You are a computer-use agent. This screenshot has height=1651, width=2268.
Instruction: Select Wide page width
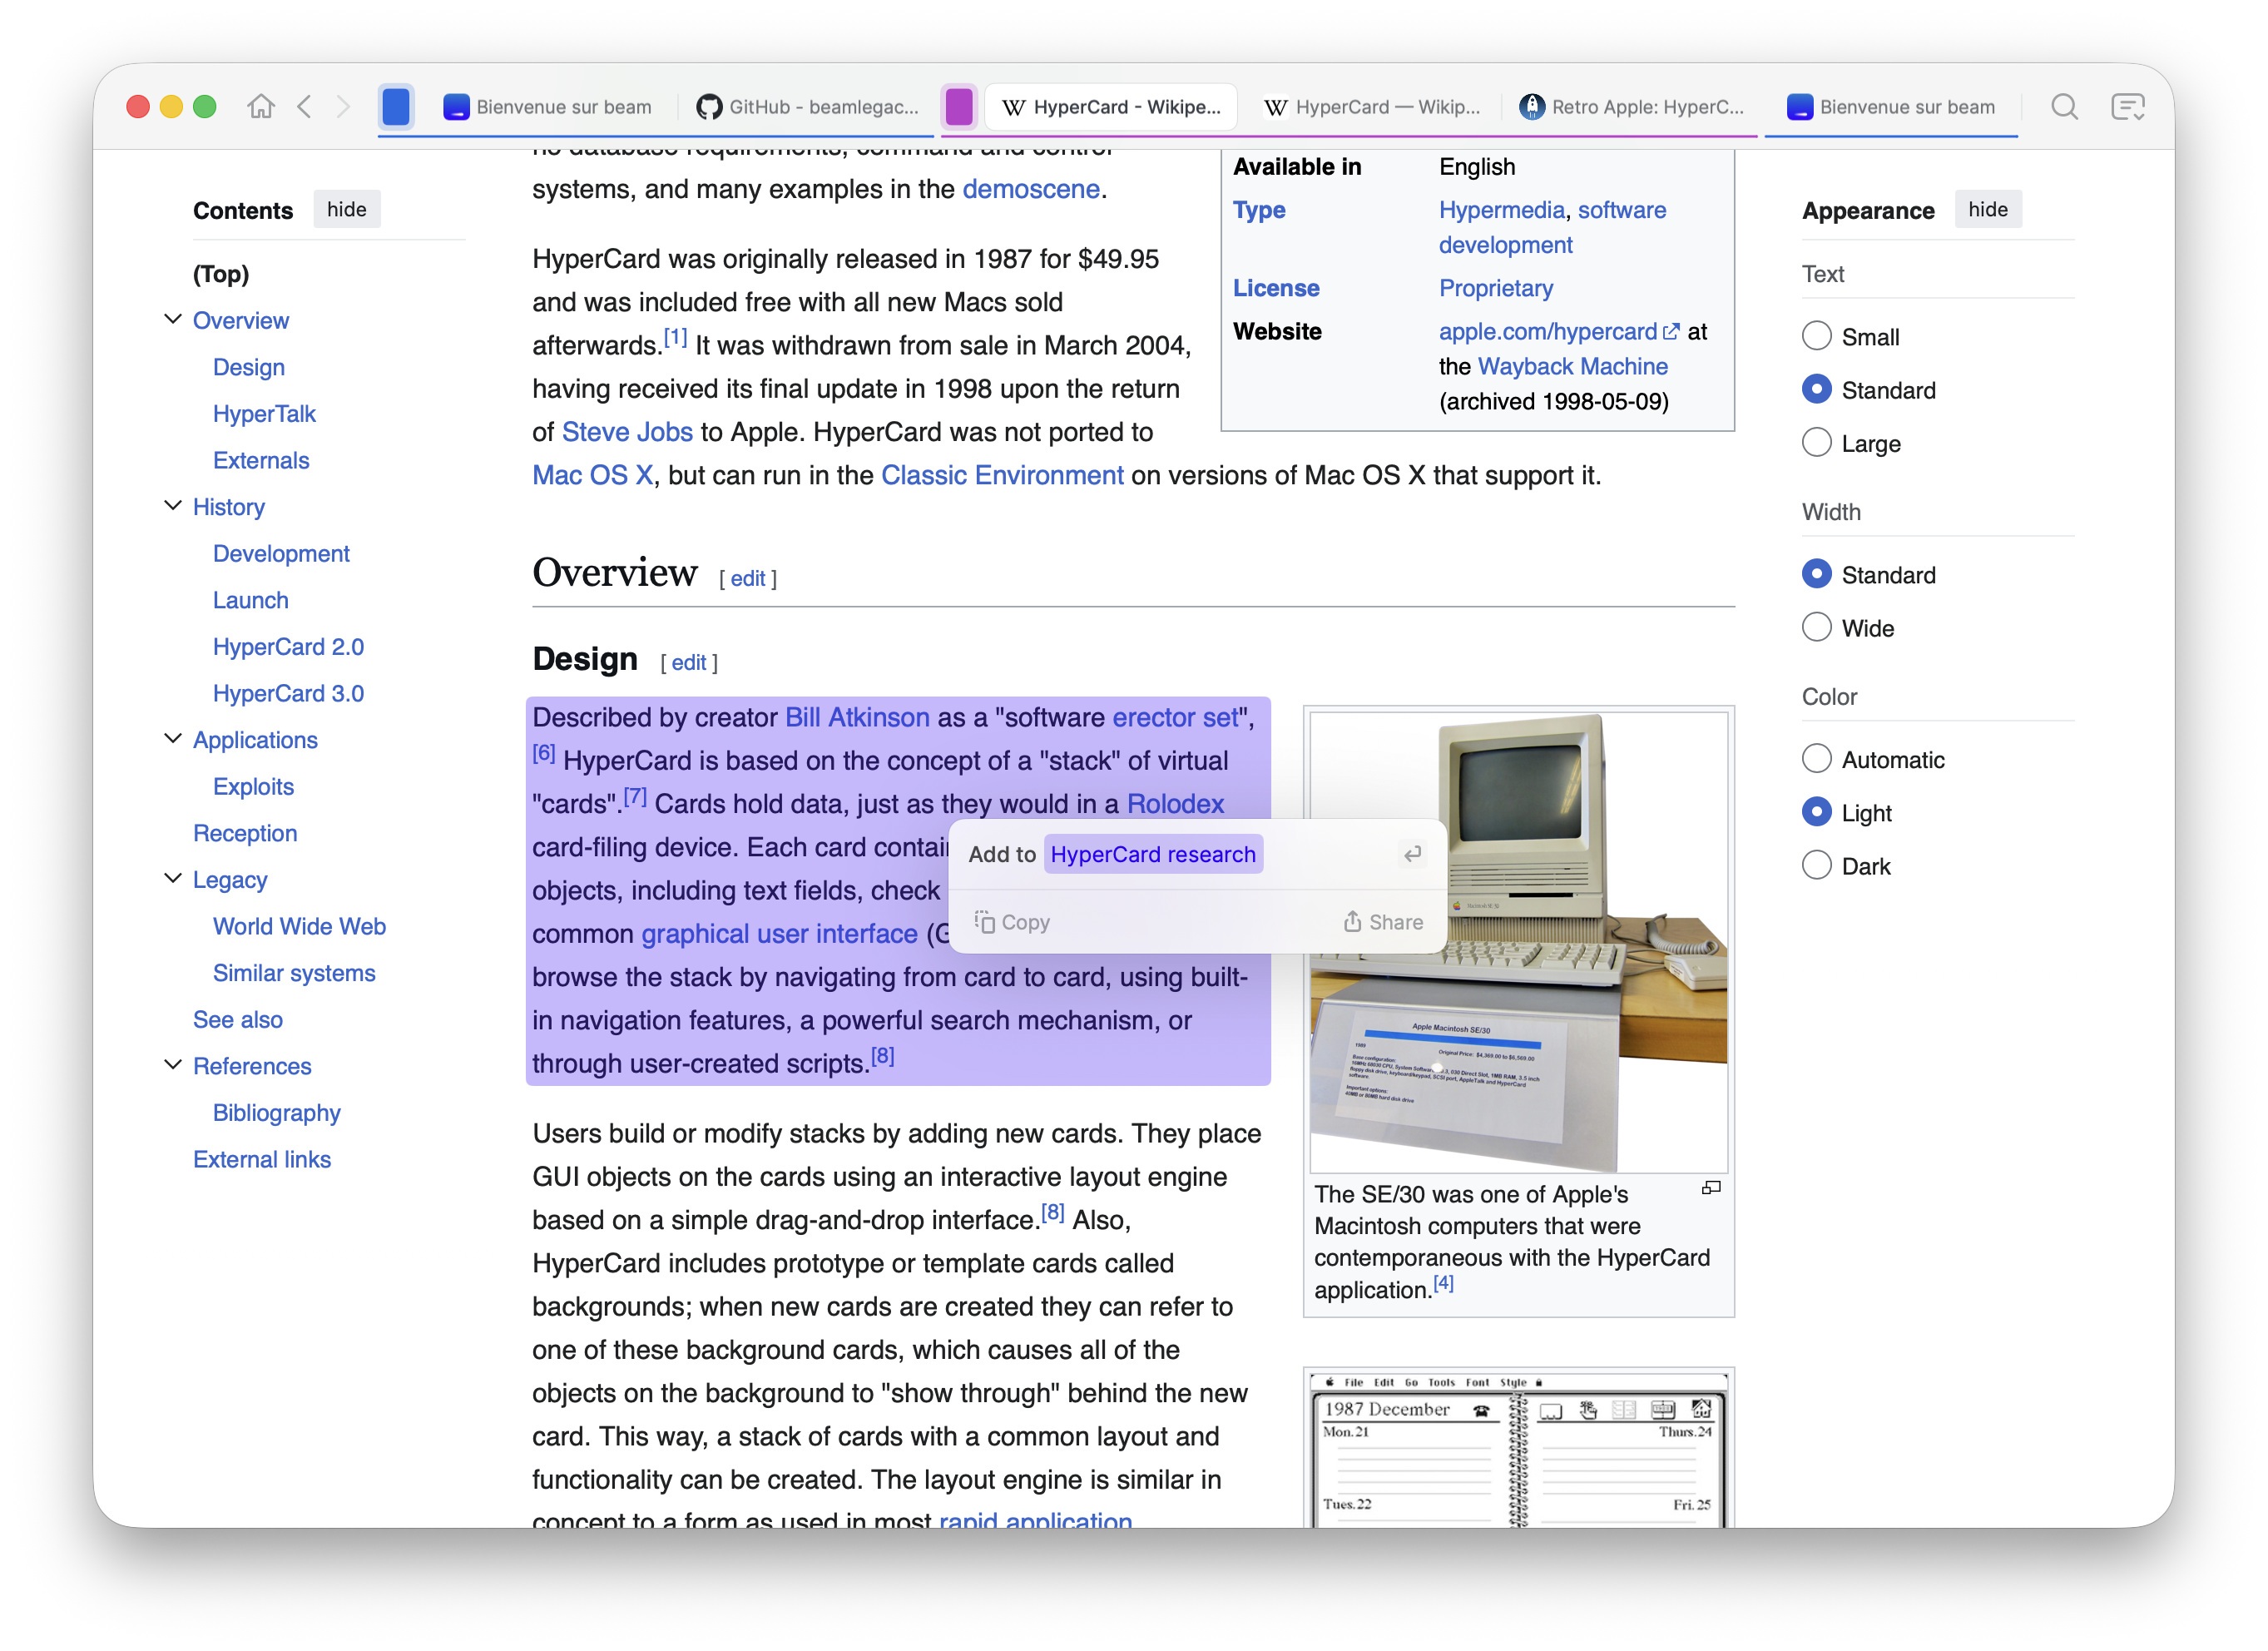[1817, 627]
